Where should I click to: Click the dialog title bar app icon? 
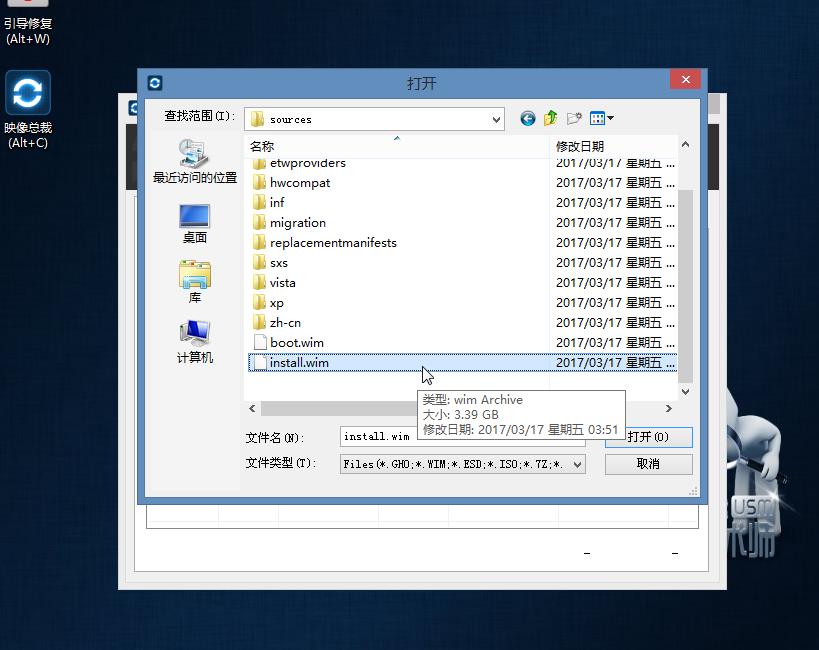pyautogui.click(x=155, y=83)
